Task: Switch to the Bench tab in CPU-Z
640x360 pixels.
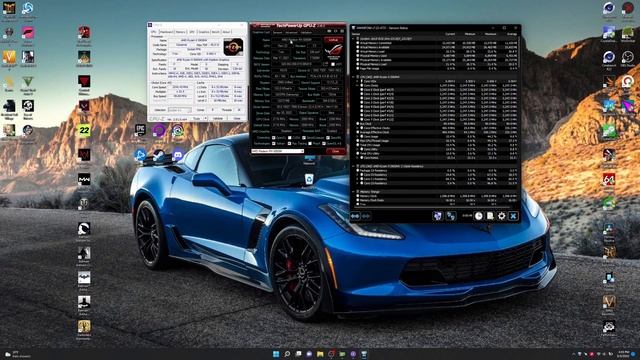Action: 216,32
